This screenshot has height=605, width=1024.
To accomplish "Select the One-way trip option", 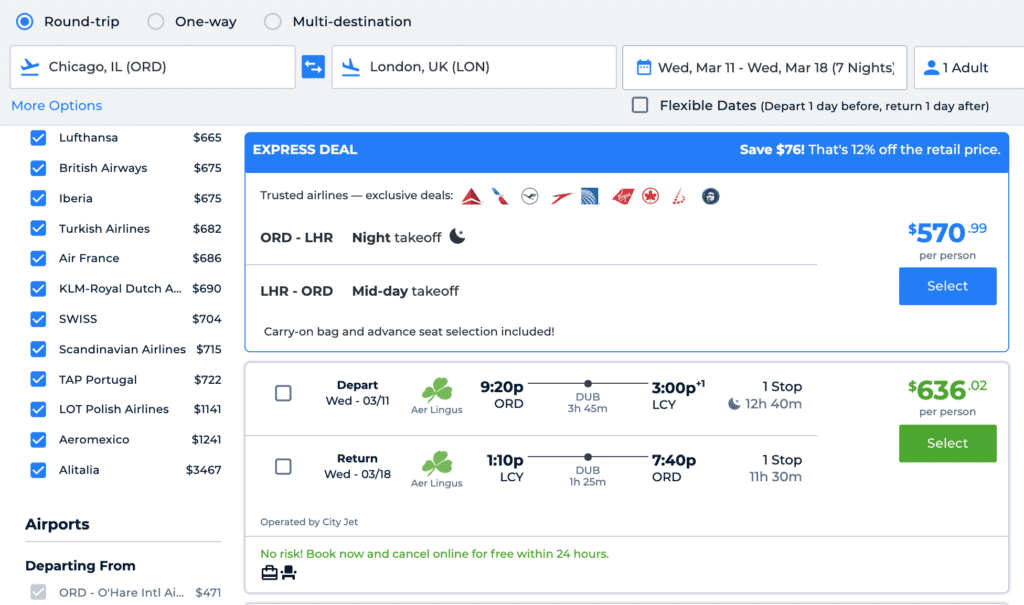I will point(156,21).
